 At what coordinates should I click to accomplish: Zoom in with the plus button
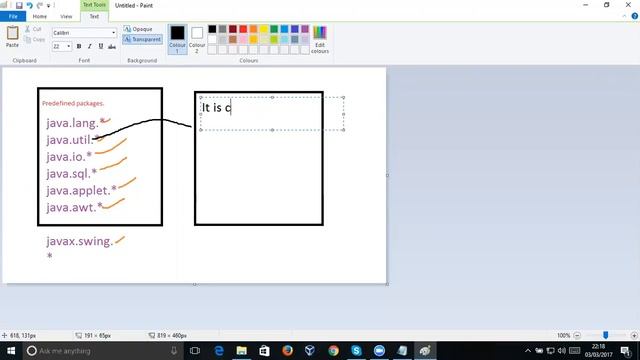(634, 335)
